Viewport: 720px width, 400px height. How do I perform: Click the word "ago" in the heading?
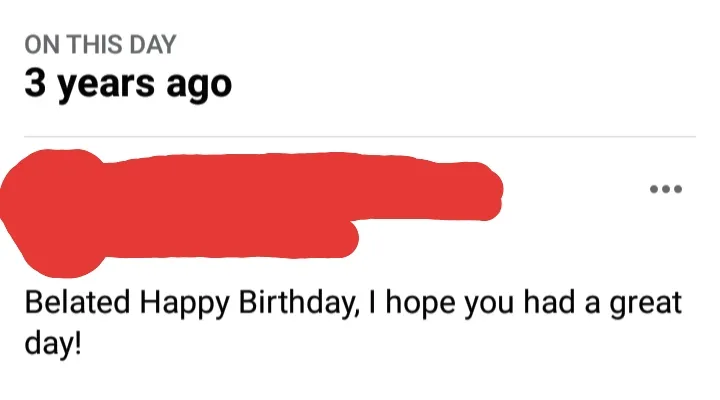click(202, 86)
